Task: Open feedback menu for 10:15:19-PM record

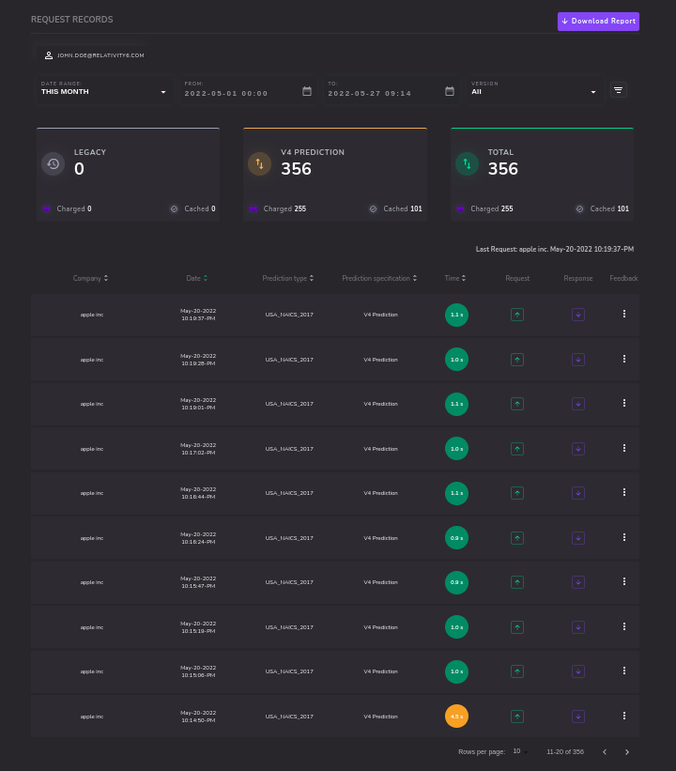Action: click(x=624, y=626)
